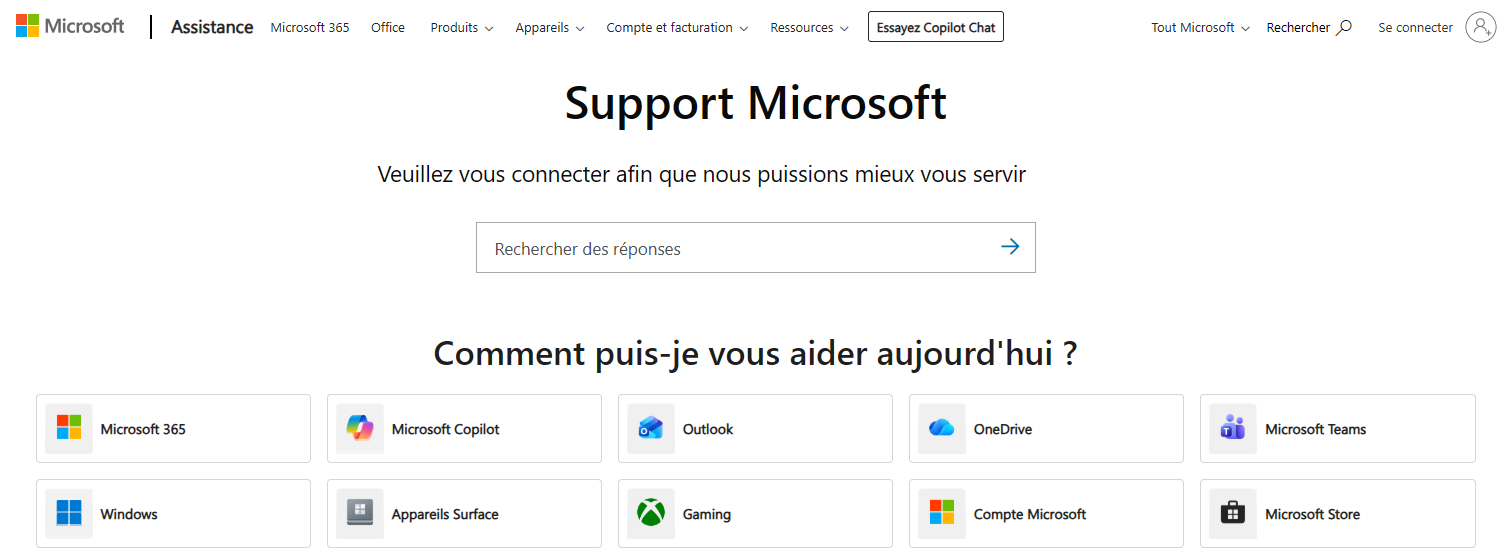Expand the Produits dropdown menu

(462, 28)
